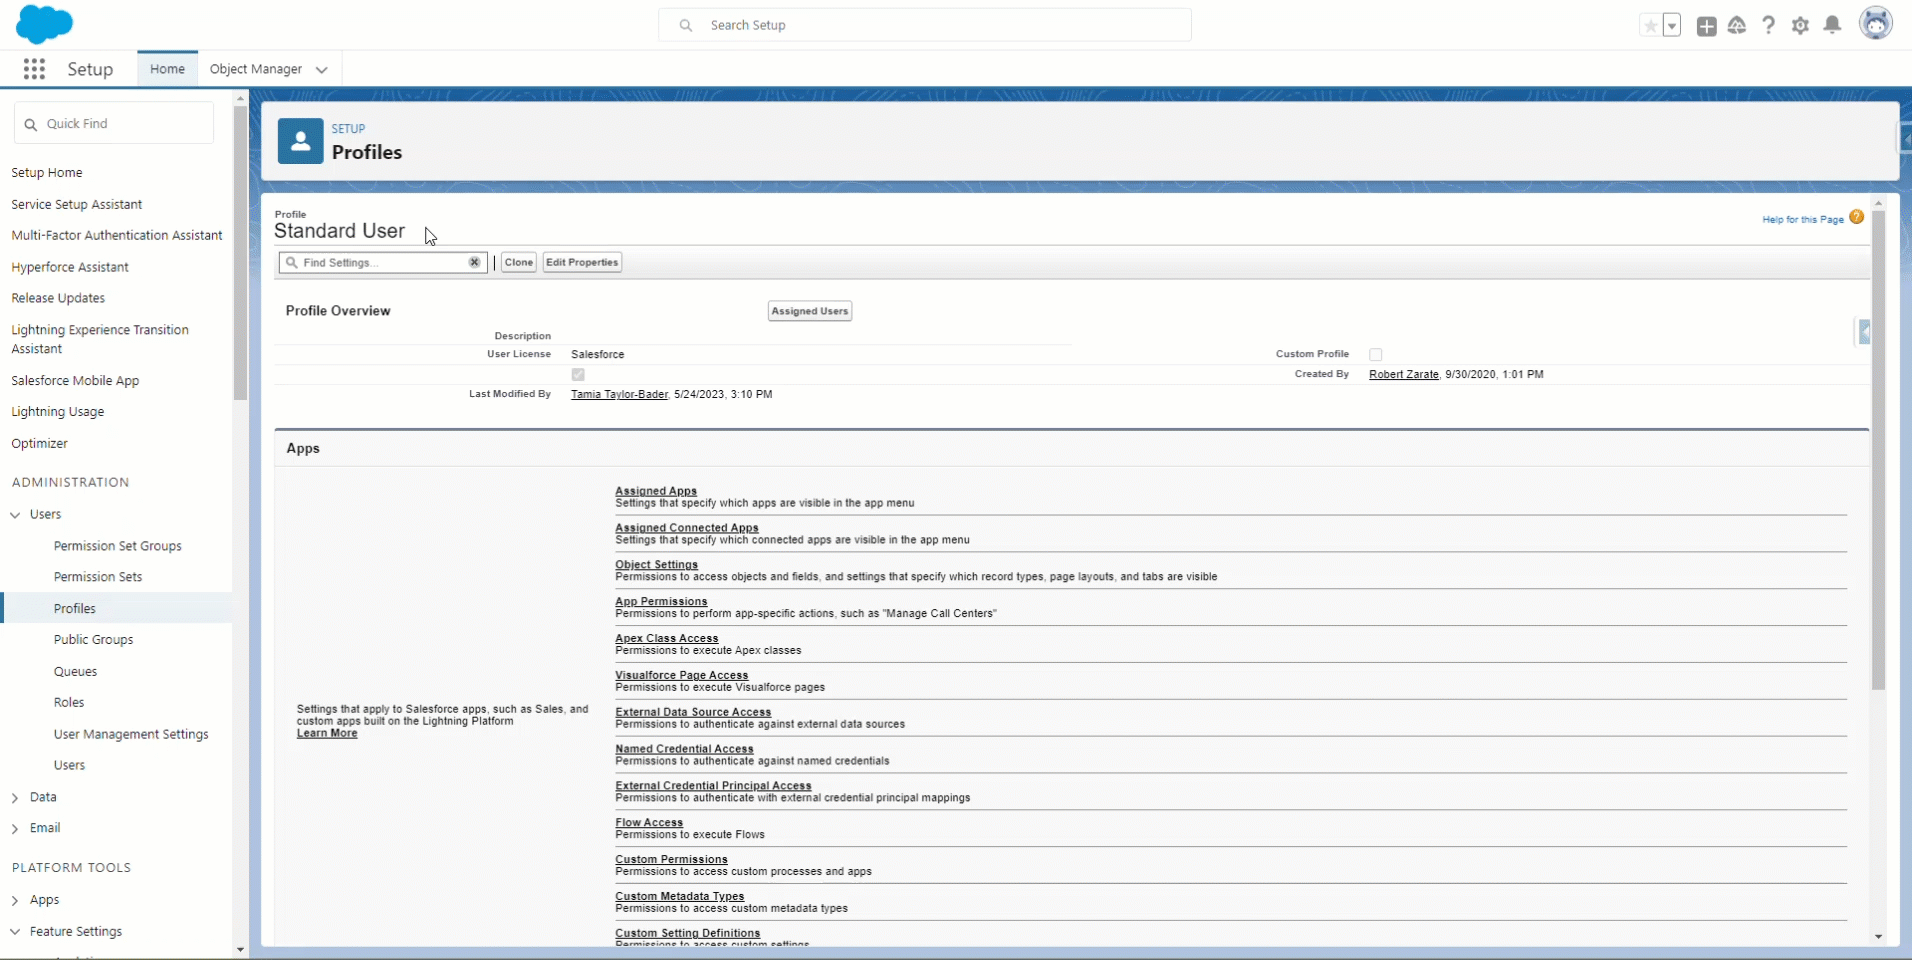Collapse the Users section in sidebar
1912x960 pixels.
click(16, 515)
